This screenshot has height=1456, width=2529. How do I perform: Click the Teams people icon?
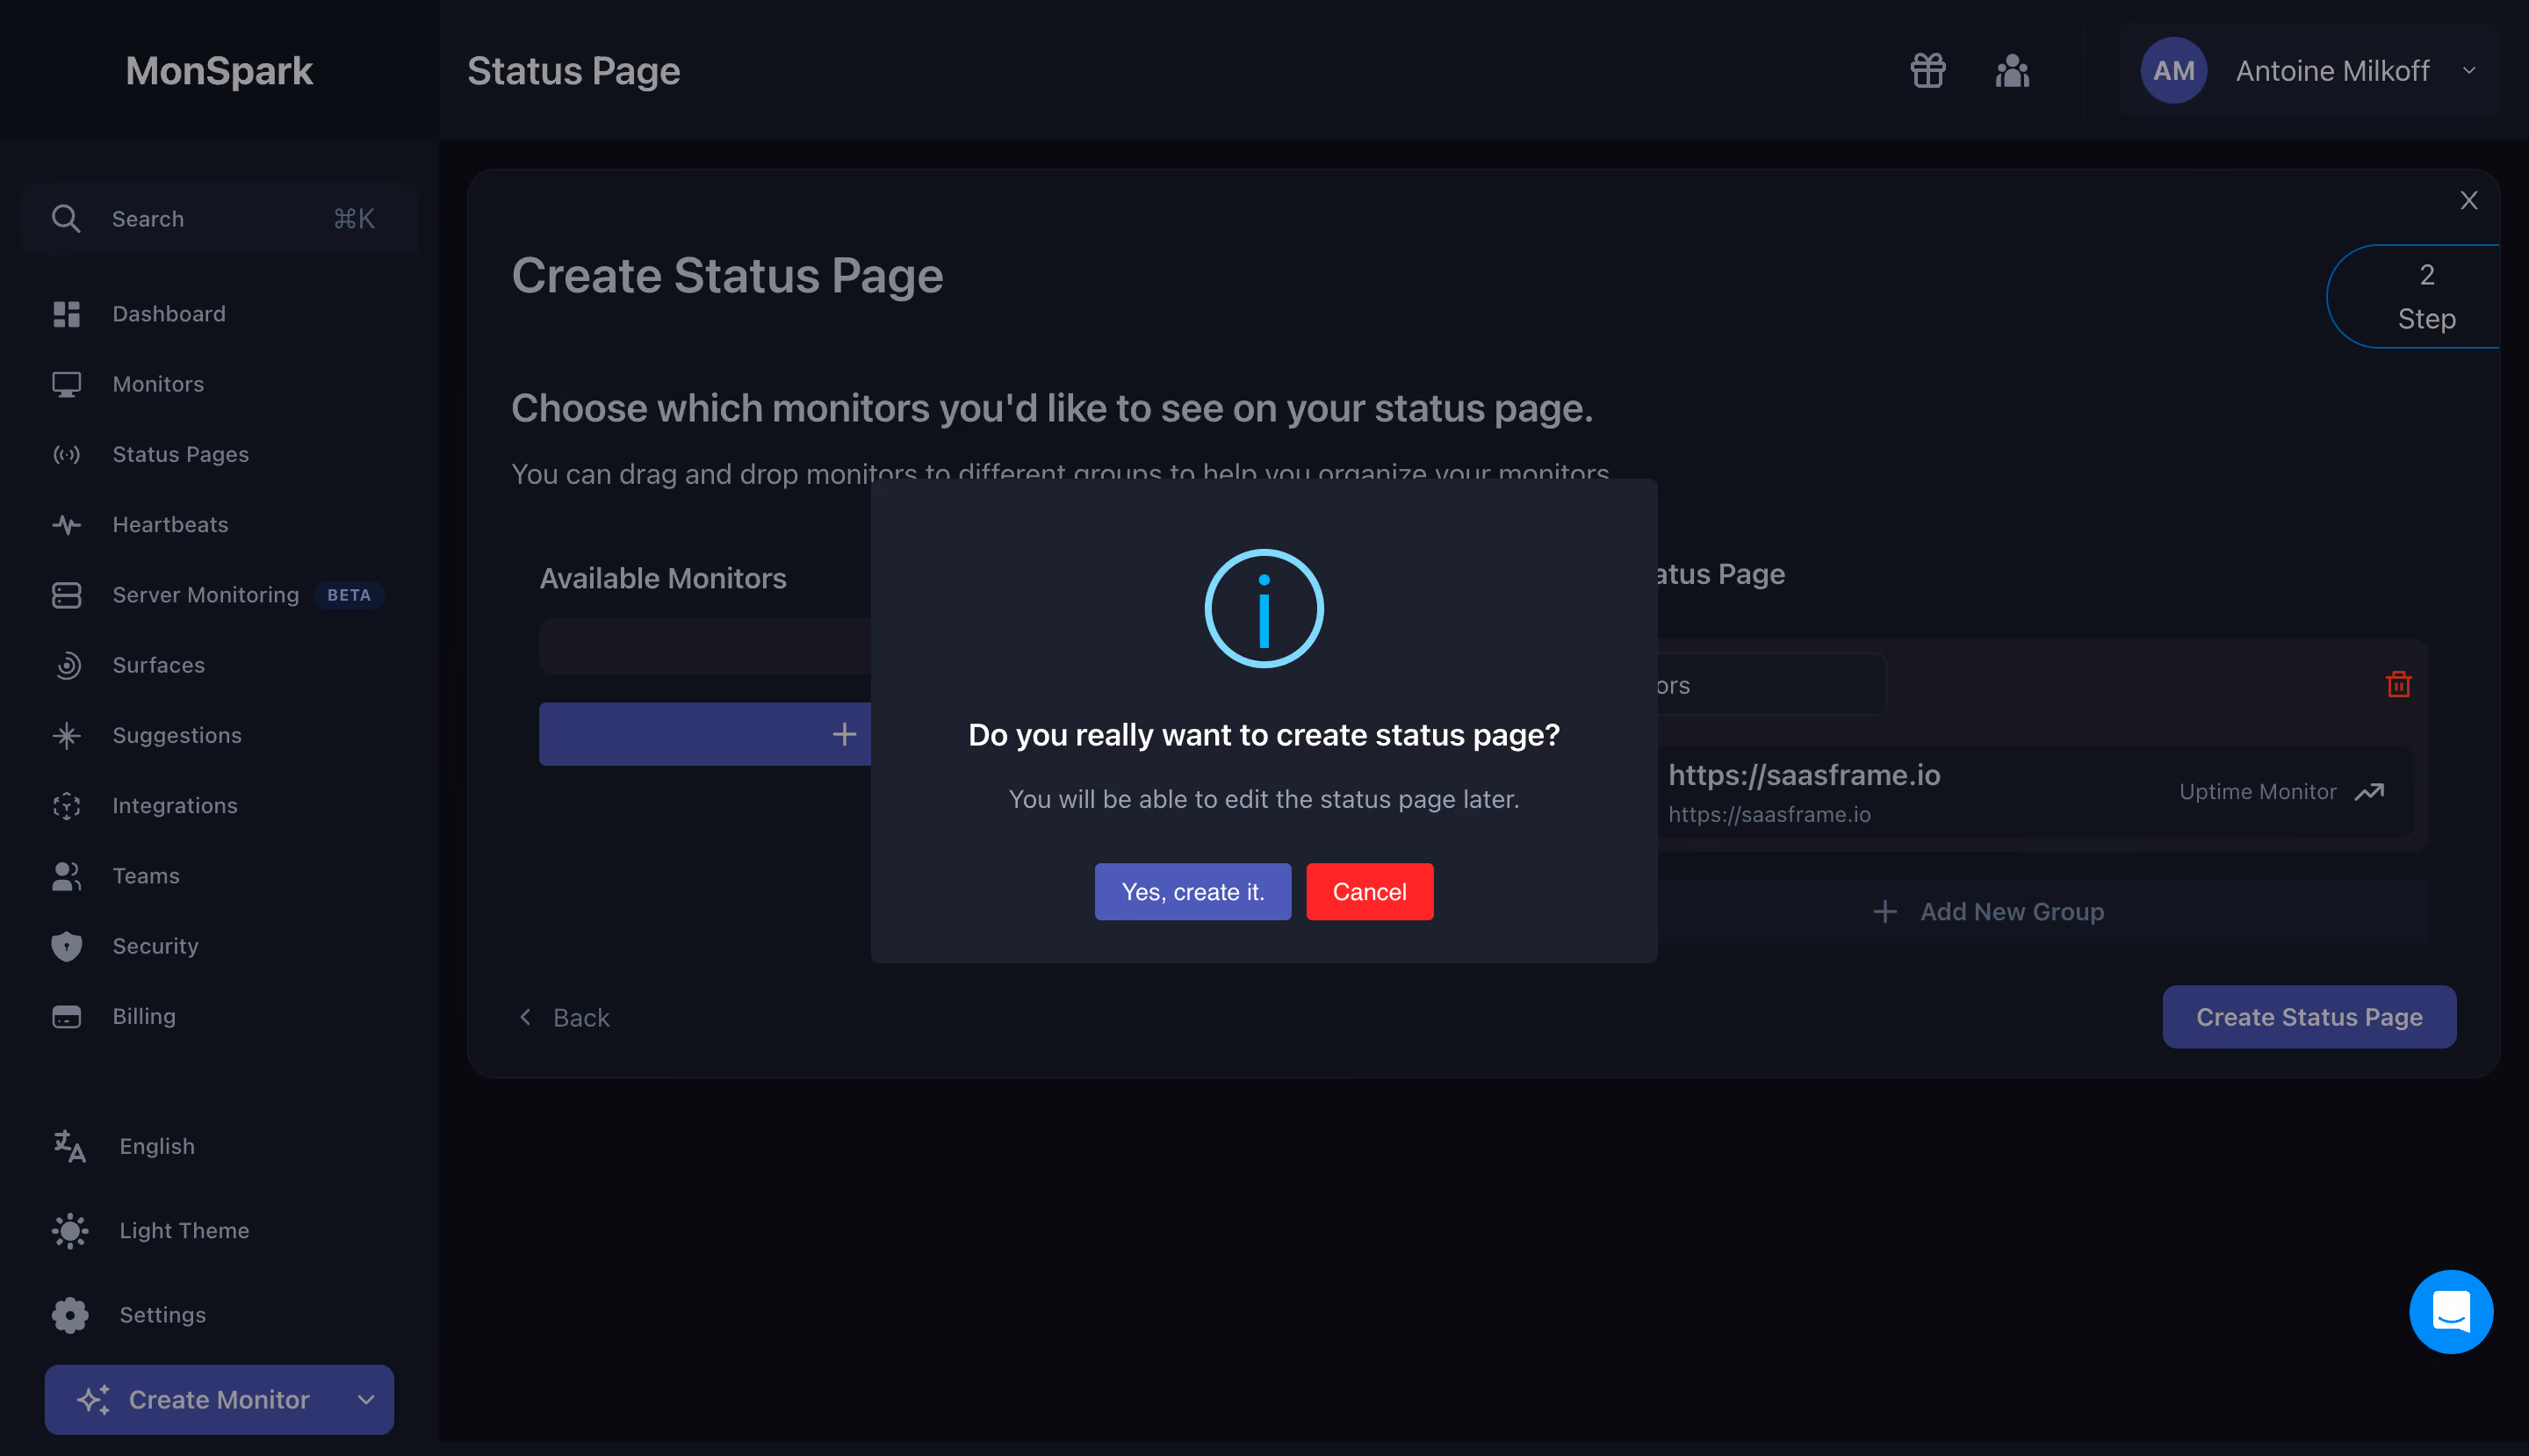pyautogui.click(x=66, y=876)
